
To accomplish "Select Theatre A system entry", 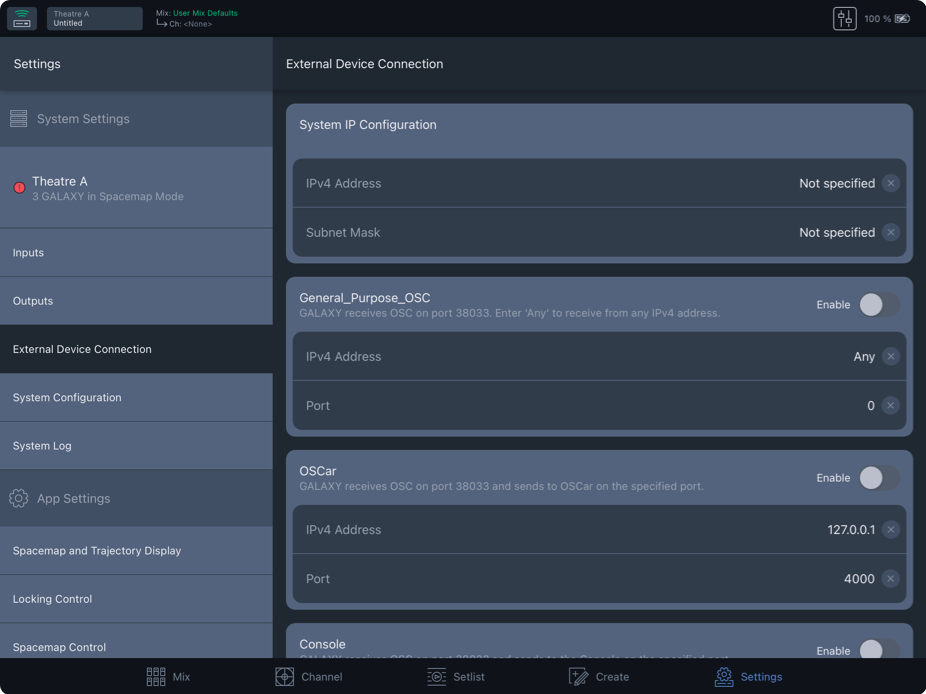I will [136, 188].
